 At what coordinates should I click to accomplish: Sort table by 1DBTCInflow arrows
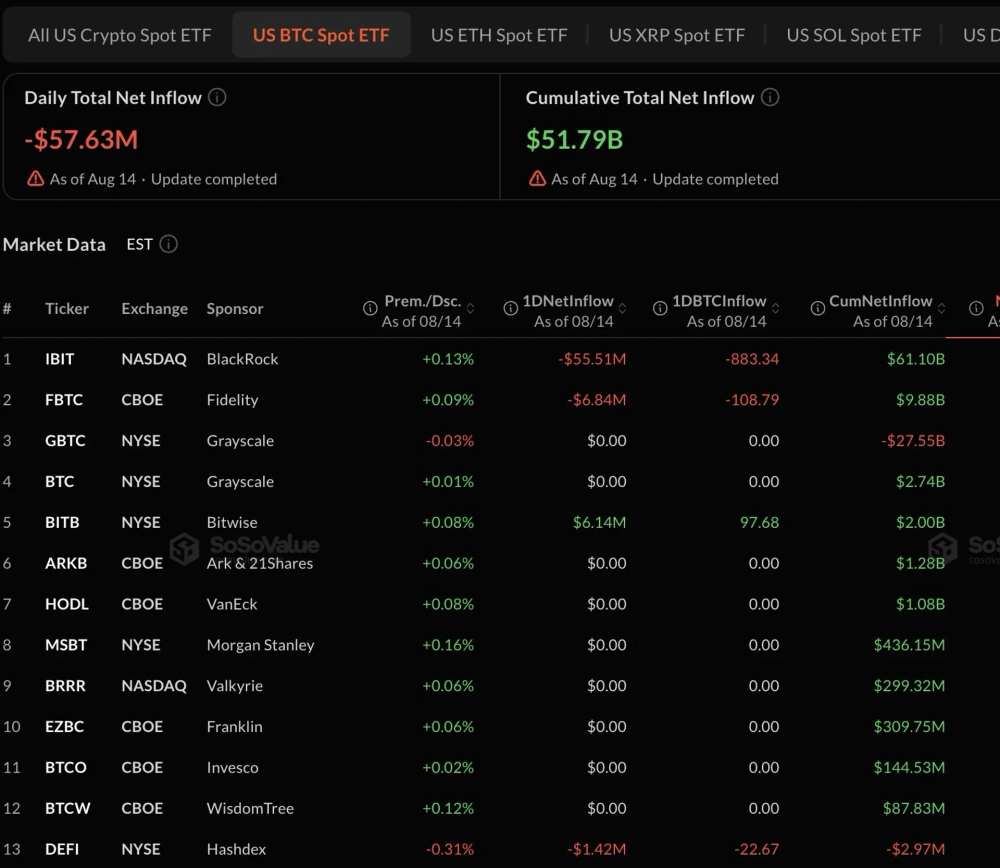click(x=776, y=309)
